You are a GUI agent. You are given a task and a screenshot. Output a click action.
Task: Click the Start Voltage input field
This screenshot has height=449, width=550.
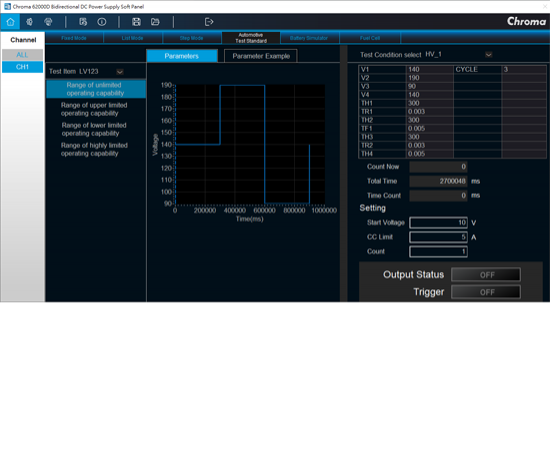[438, 223]
